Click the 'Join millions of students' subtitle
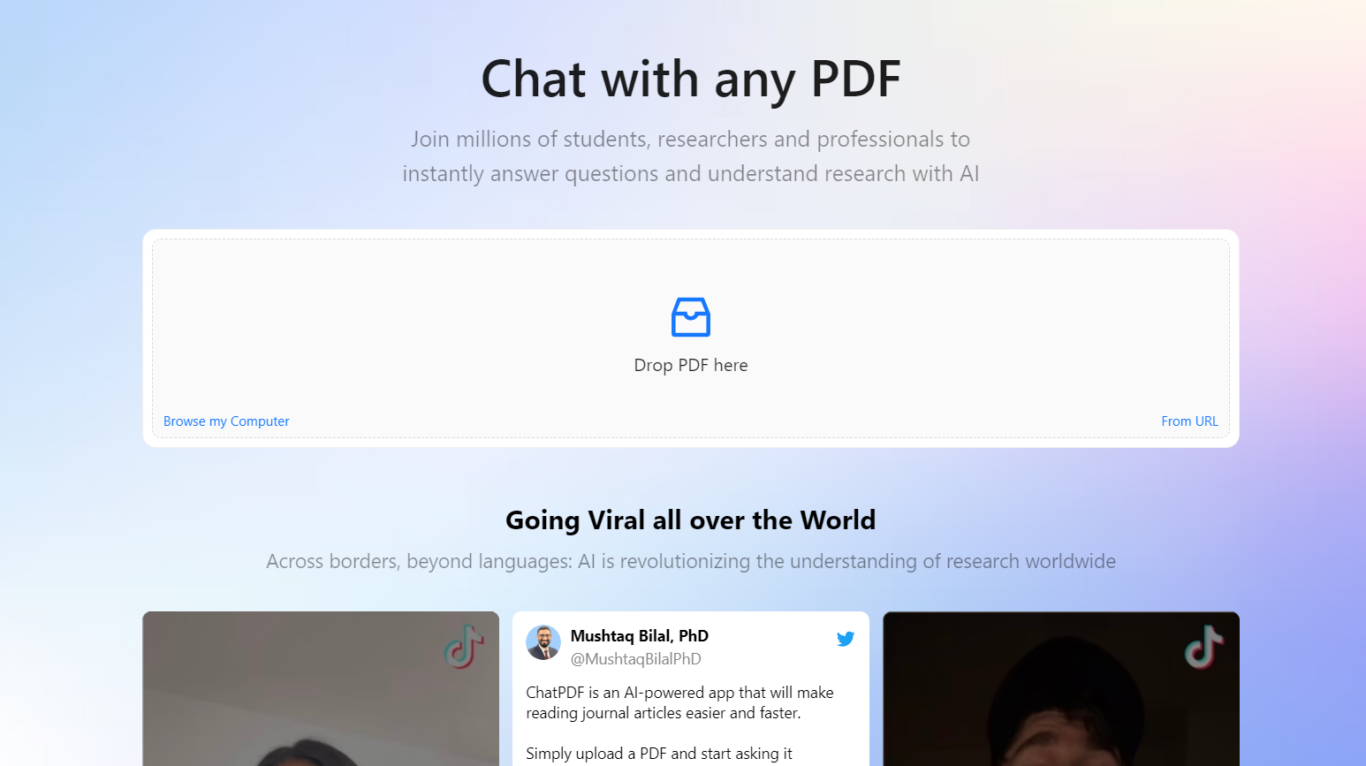Screen dimensions: 1366x766 click(x=690, y=139)
